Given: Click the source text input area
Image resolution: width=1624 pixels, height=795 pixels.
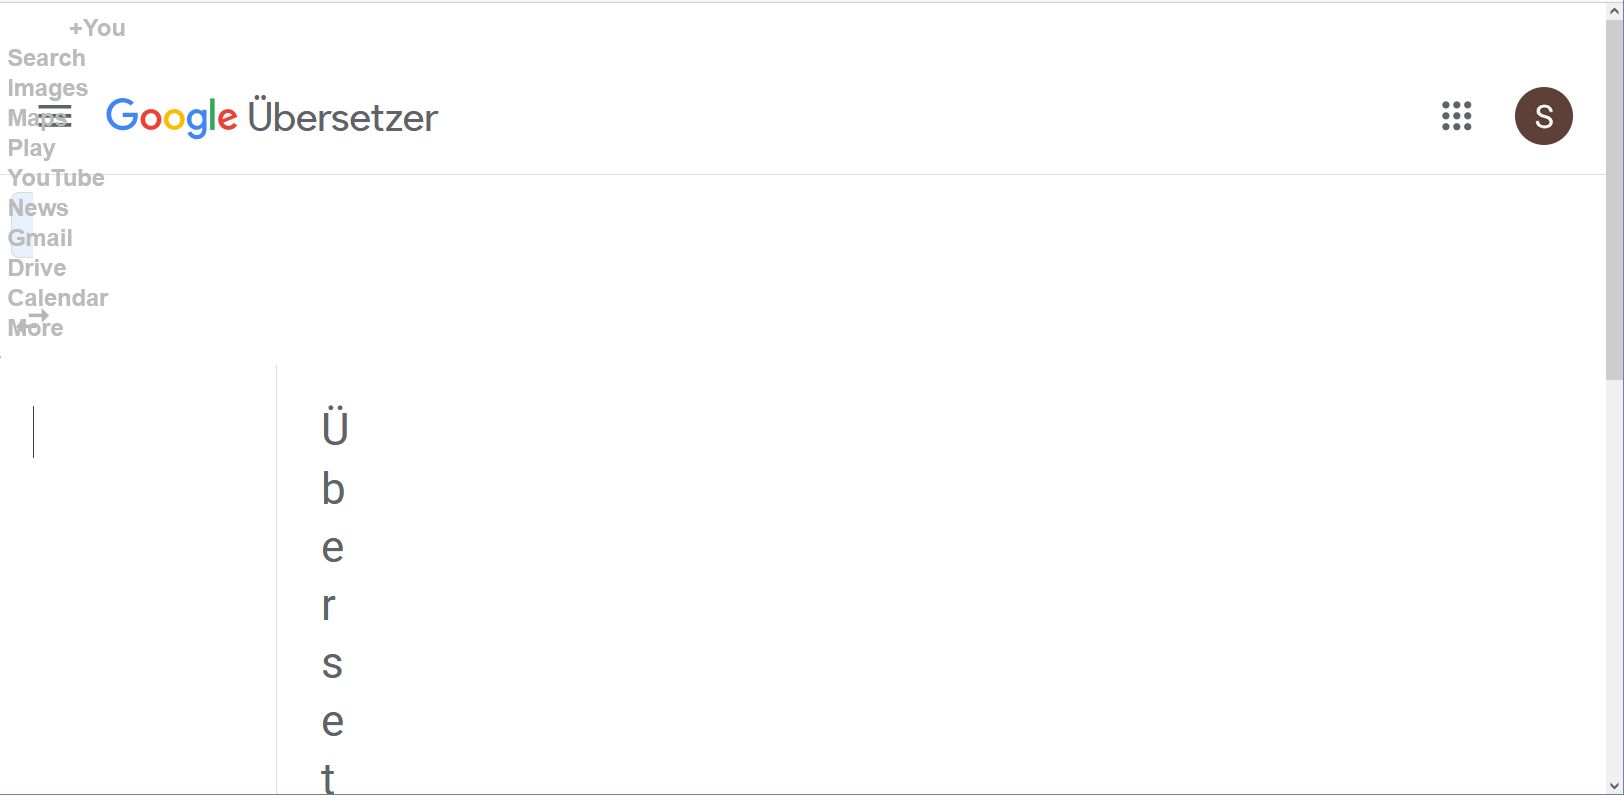Looking at the screenshot, I should [x=140, y=500].
